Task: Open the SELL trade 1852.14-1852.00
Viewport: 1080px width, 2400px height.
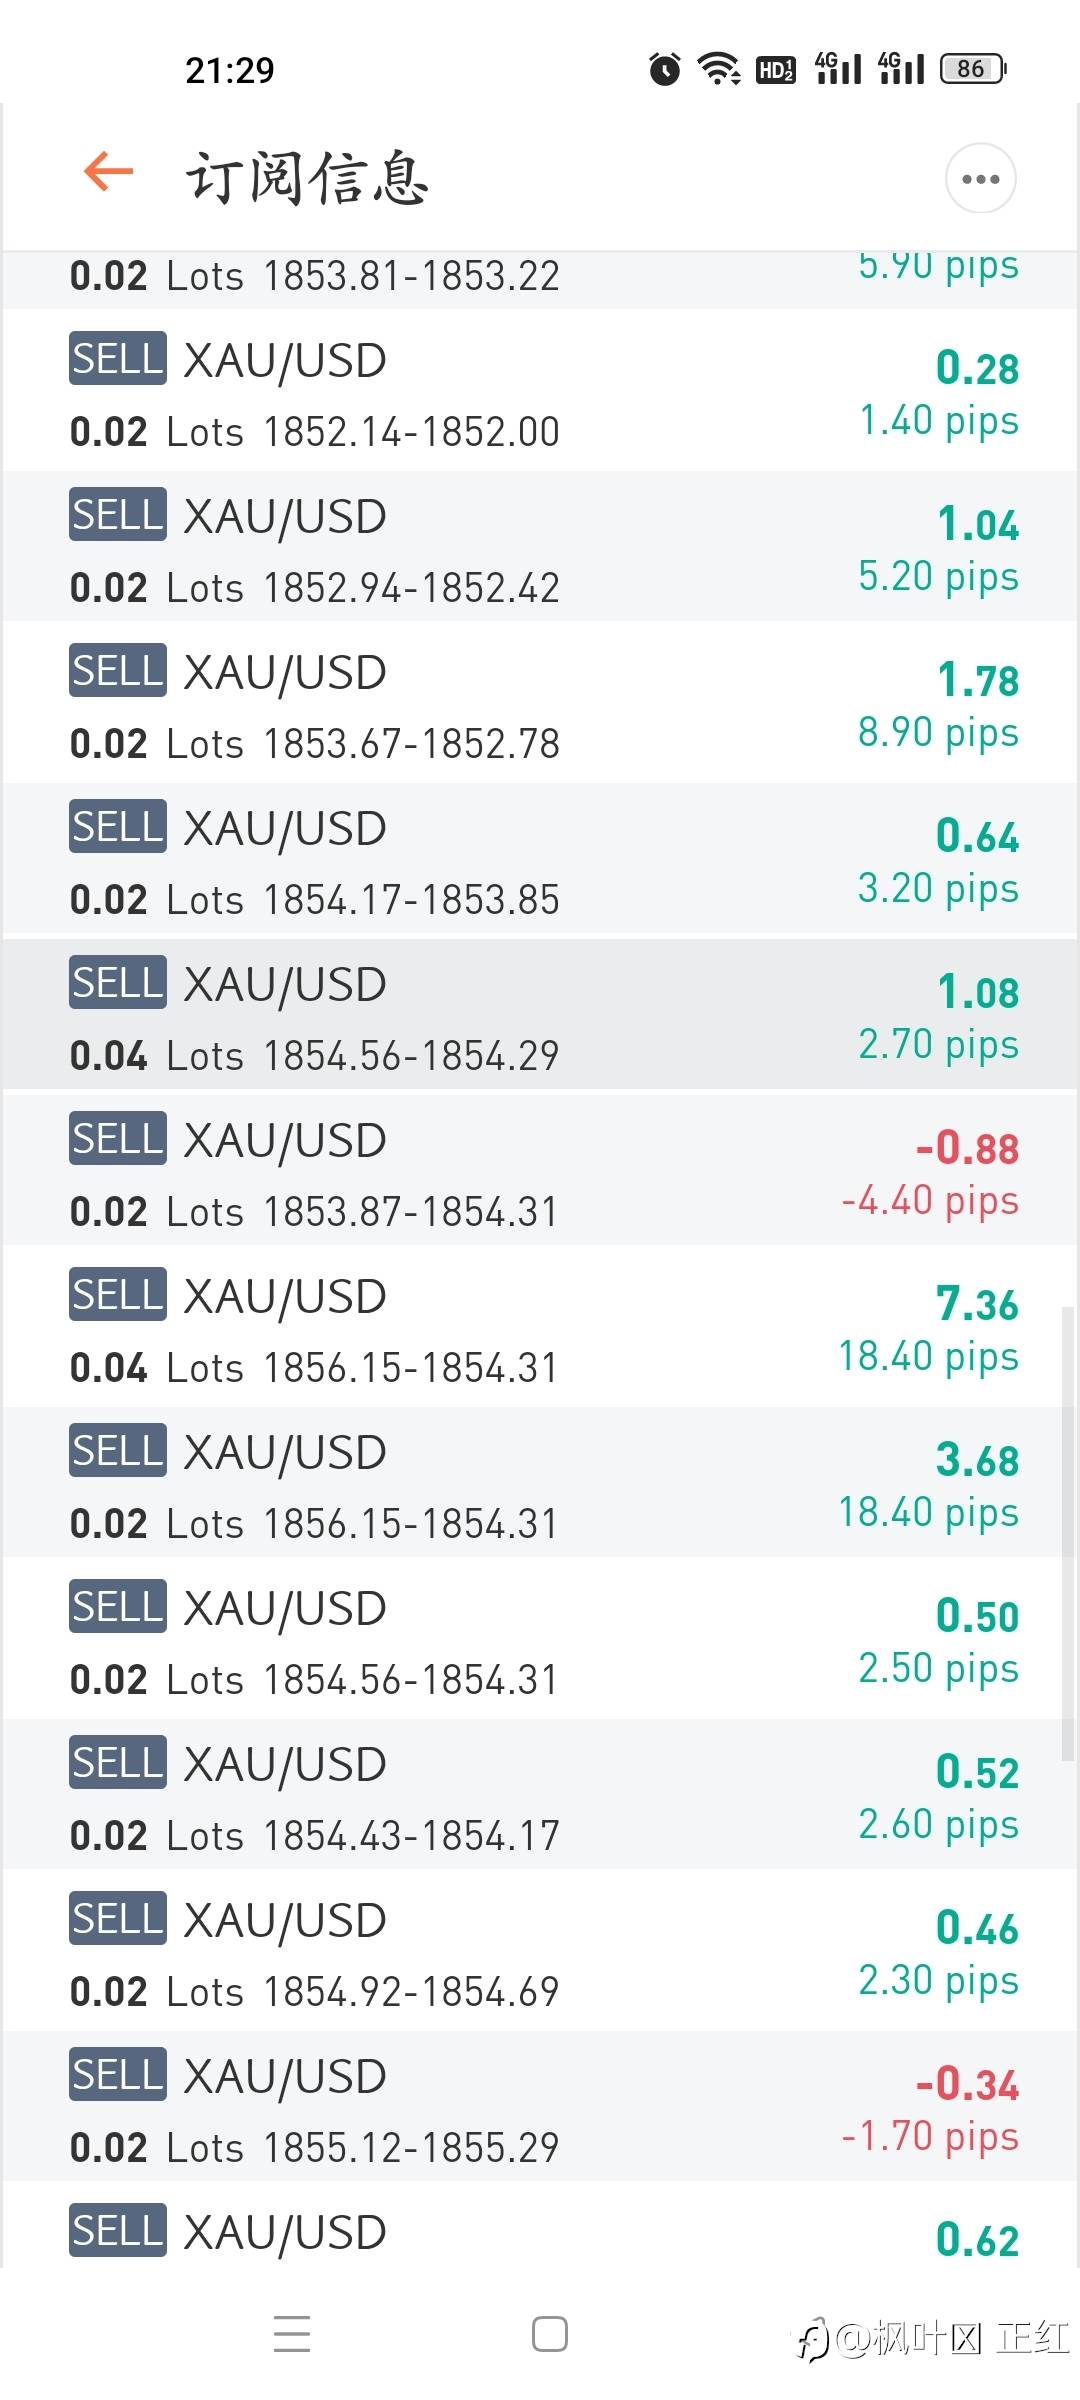Action: point(540,393)
